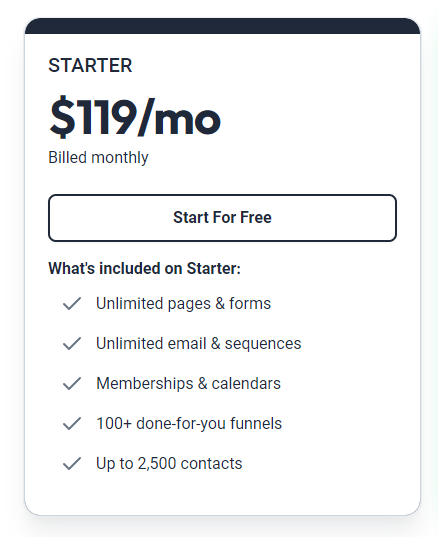Viewport: 438px width, 537px height.
Task: Click the $119 price amount
Action: (92, 117)
